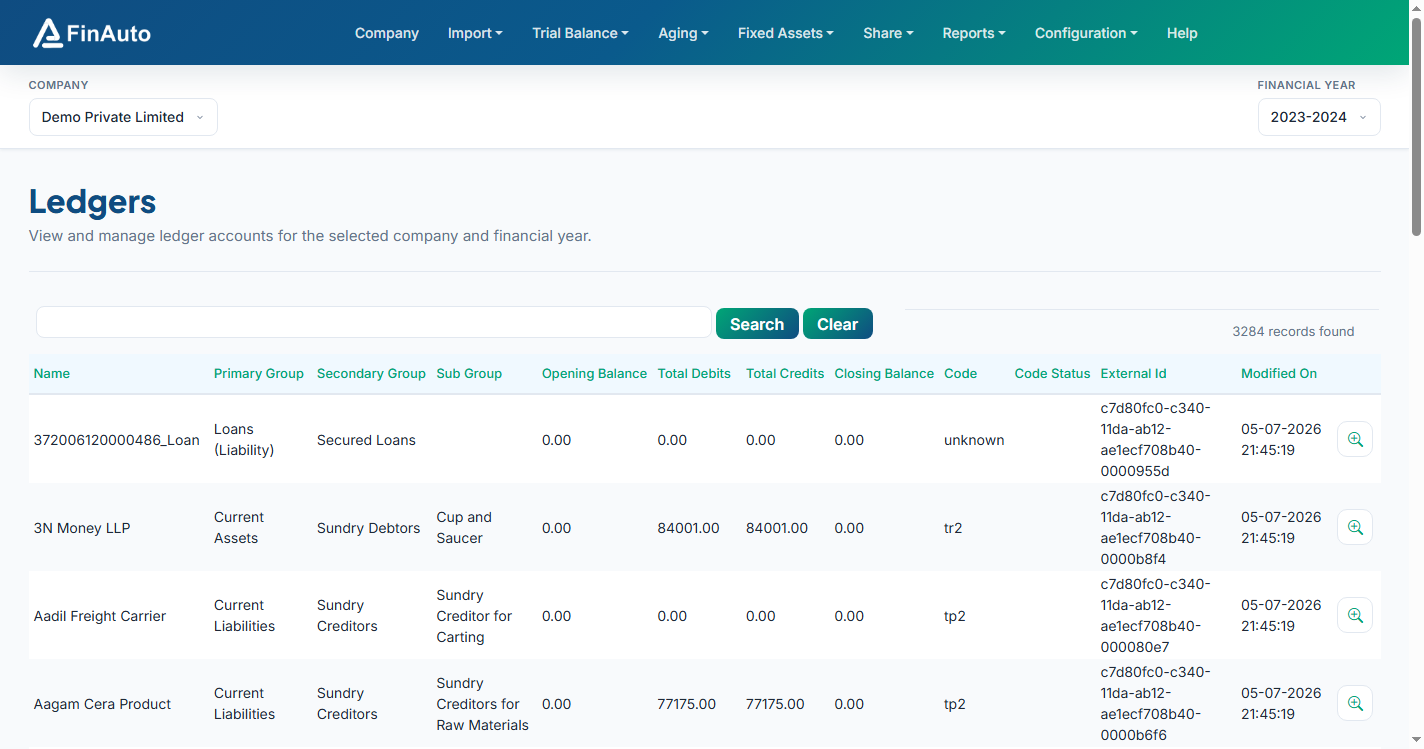
Task: View details of Aadil Freight Carrier ledger
Action: click(1355, 615)
